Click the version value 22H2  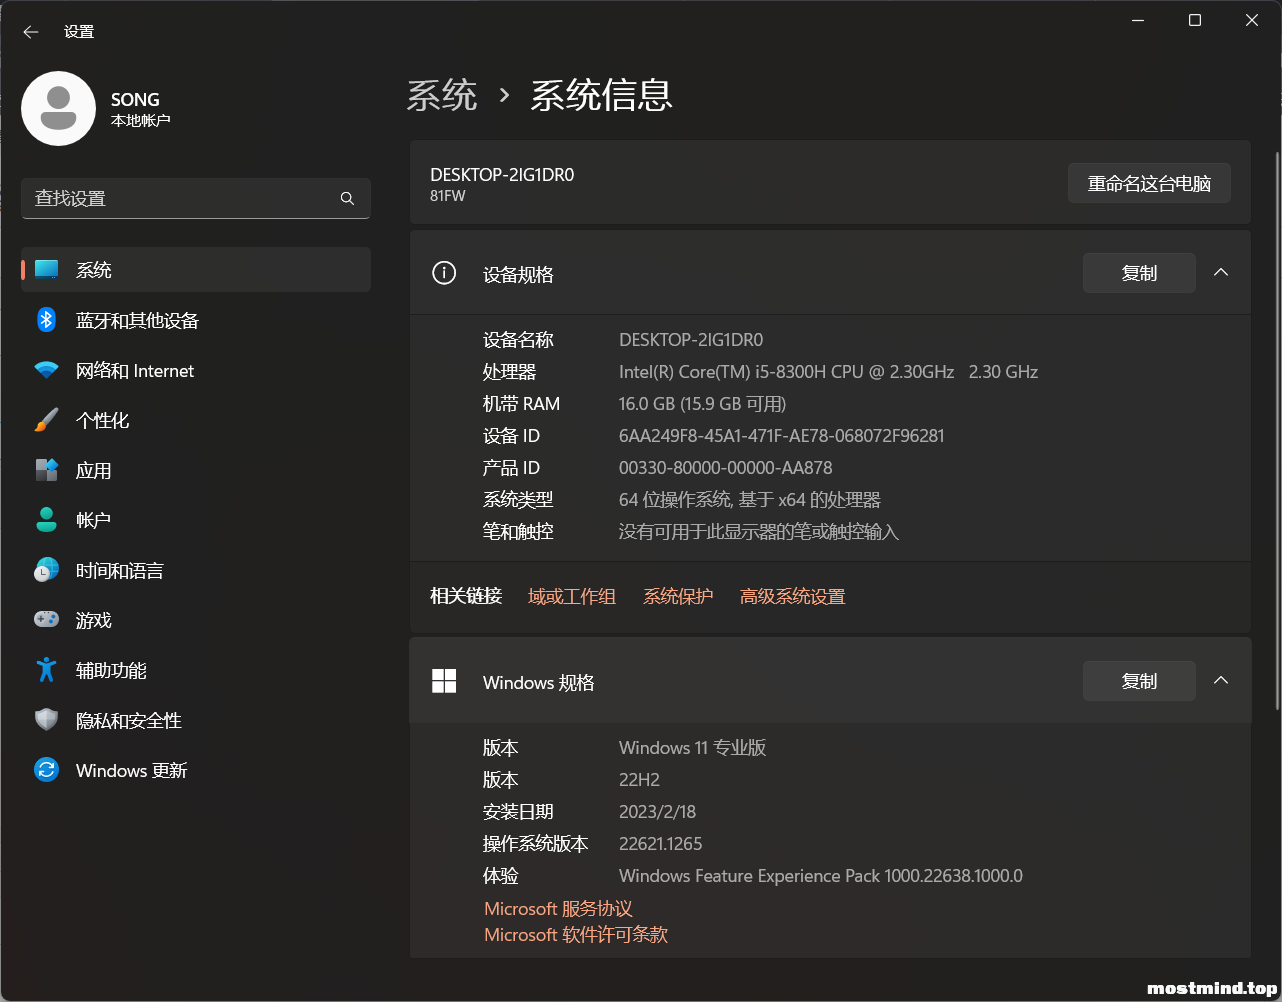click(x=640, y=780)
